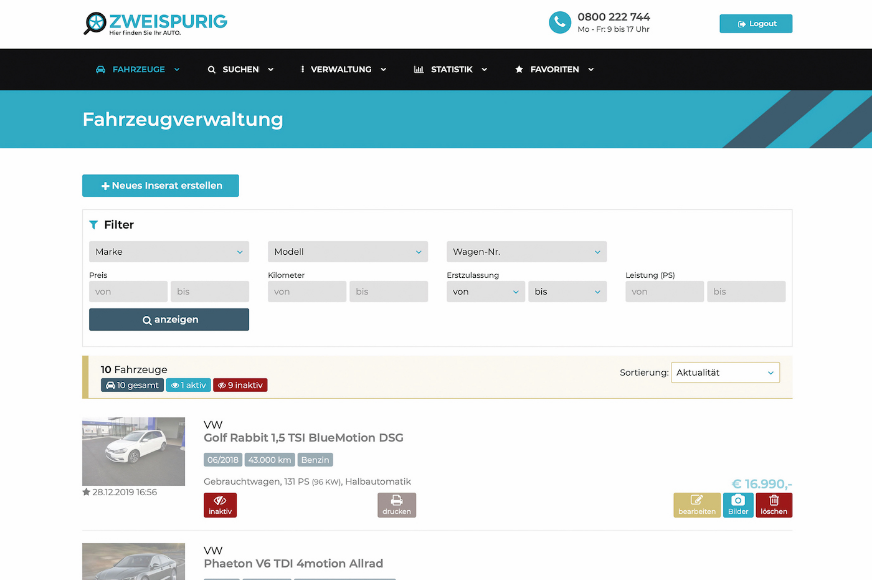Filter by the 1 aktiv badge
872x580 pixels.
point(189,385)
